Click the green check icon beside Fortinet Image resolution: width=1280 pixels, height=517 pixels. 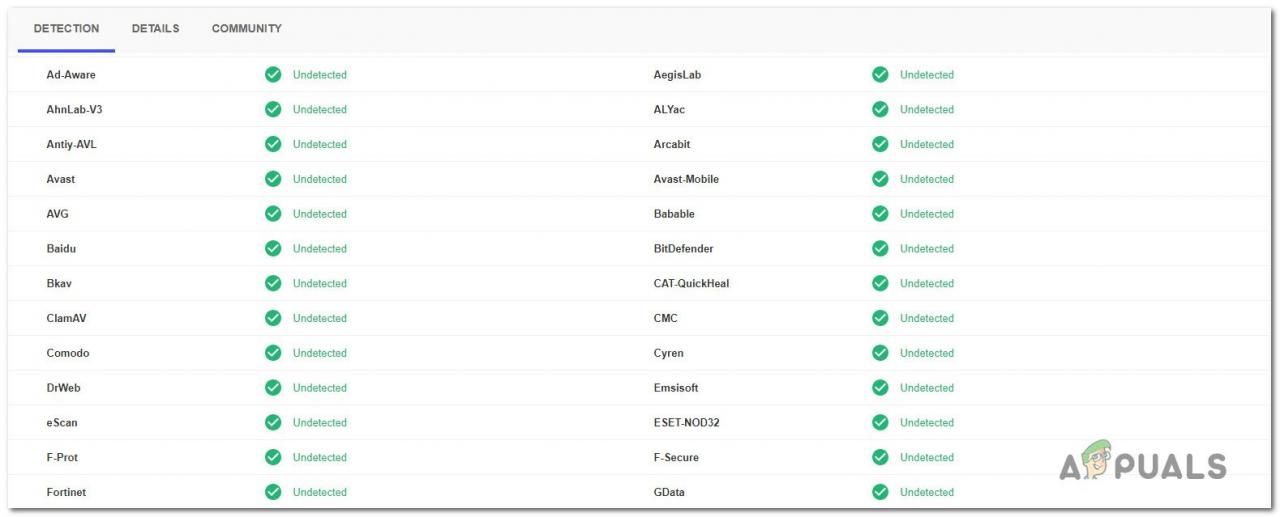[x=273, y=492]
